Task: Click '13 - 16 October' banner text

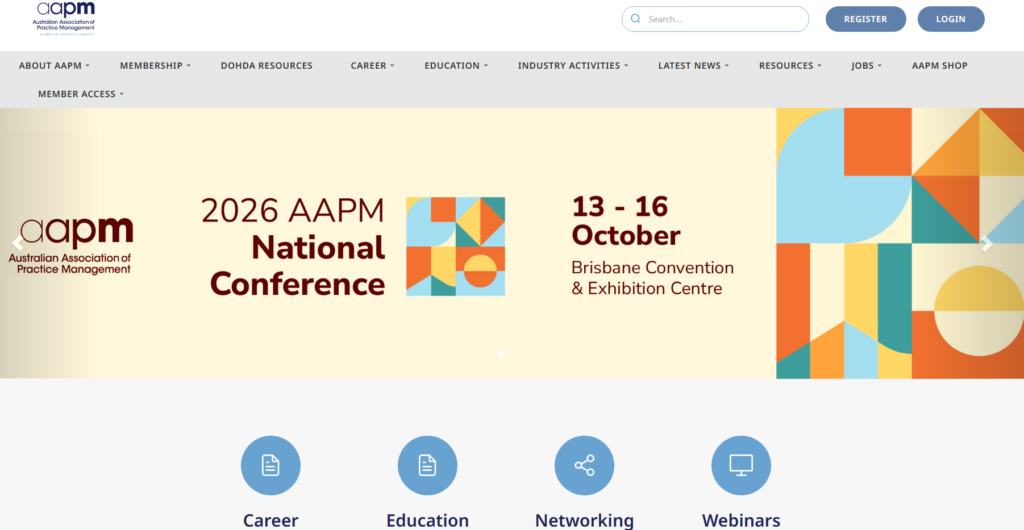Action: point(626,221)
